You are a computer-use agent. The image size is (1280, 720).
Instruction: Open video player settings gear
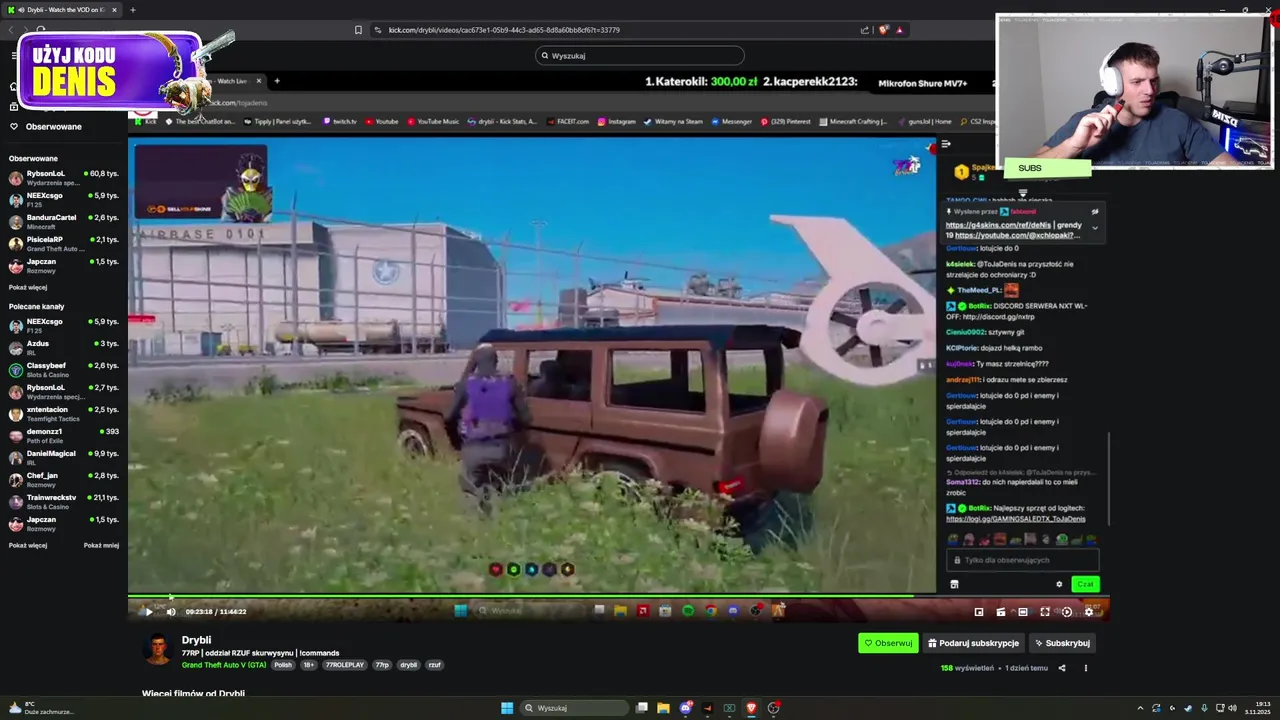coord(1089,612)
